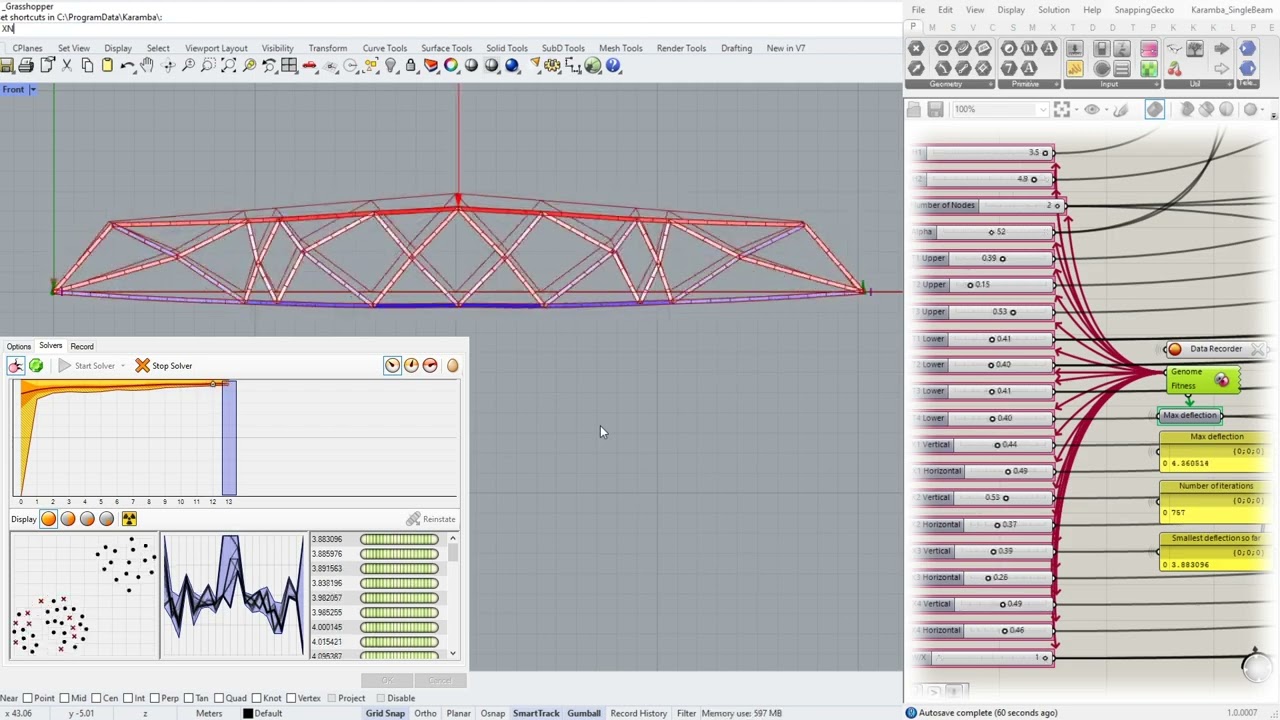Viewport: 1280px width, 720px height.
Task: Click the radioactive icon in Display row
Action: point(129,519)
